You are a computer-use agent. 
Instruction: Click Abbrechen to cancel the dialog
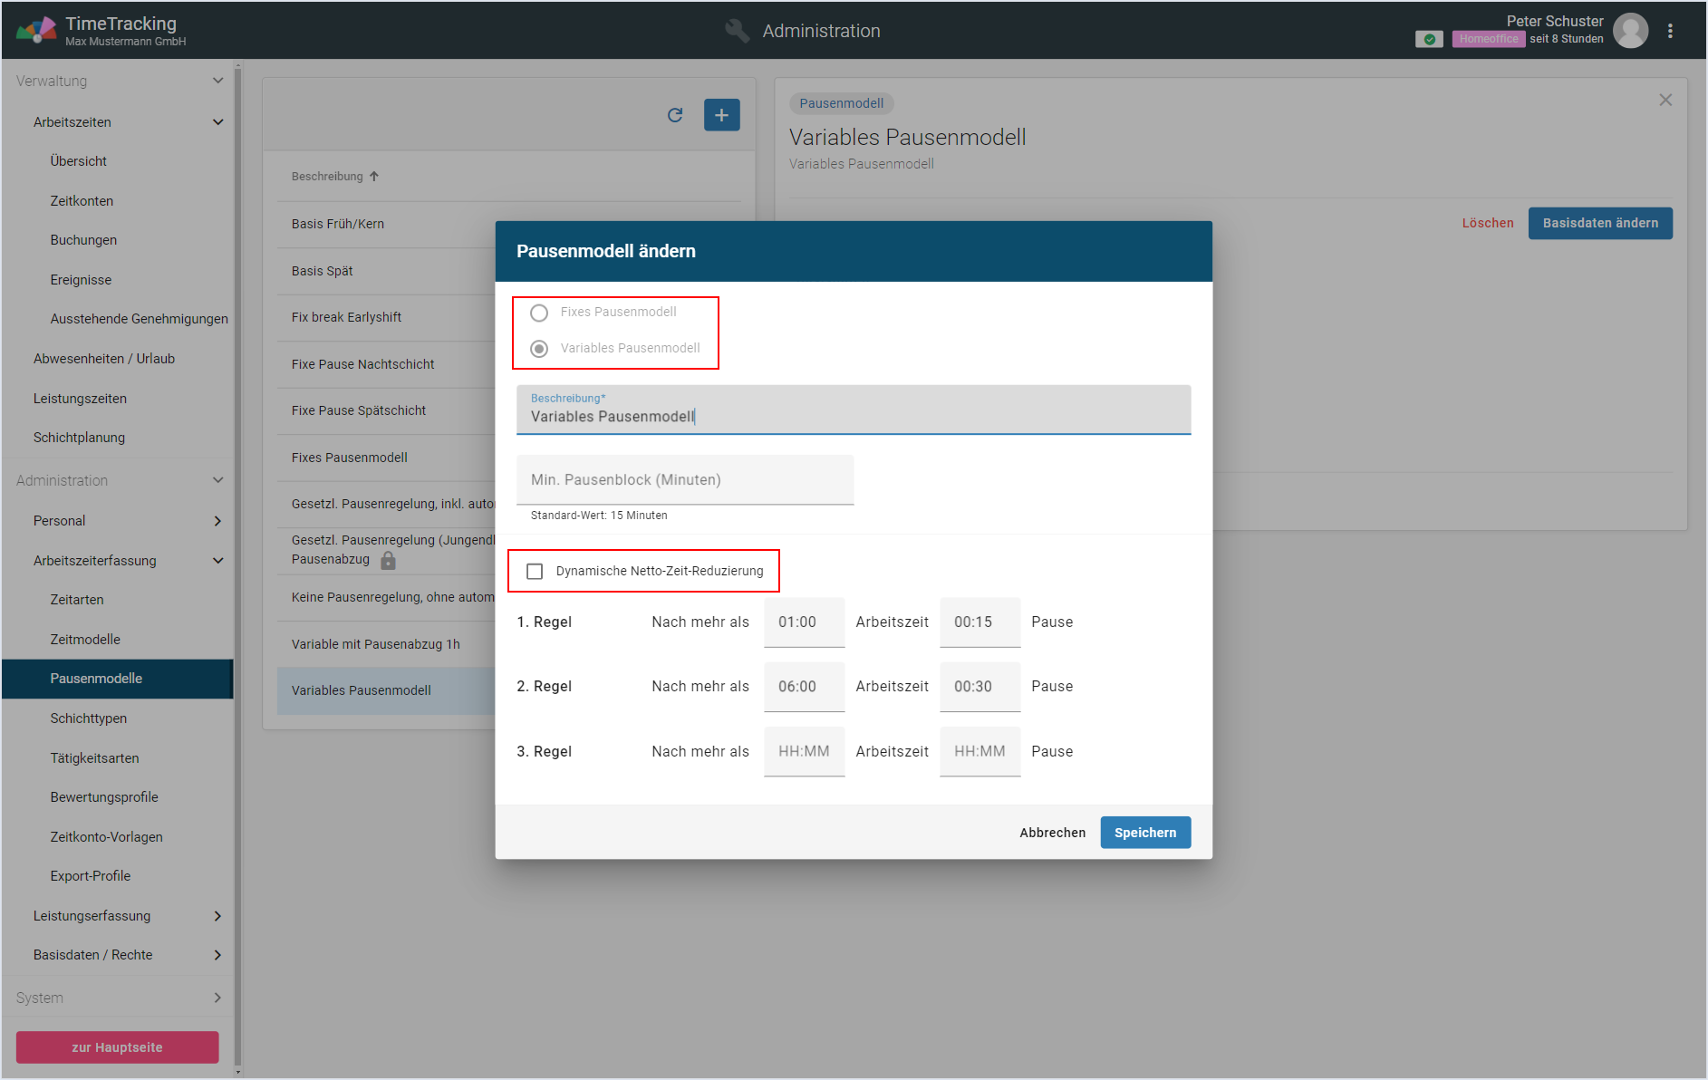point(1052,832)
